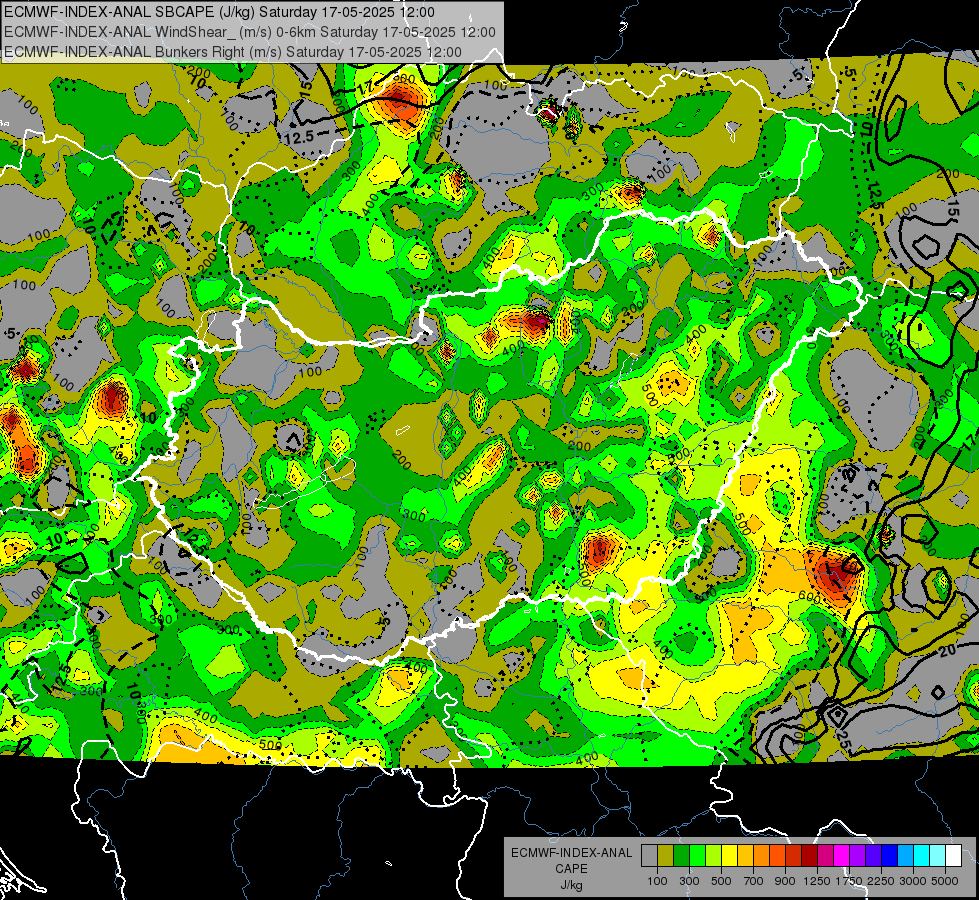
Task: Click the CAPE label in the legend
Action: click(x=571, y=869)
